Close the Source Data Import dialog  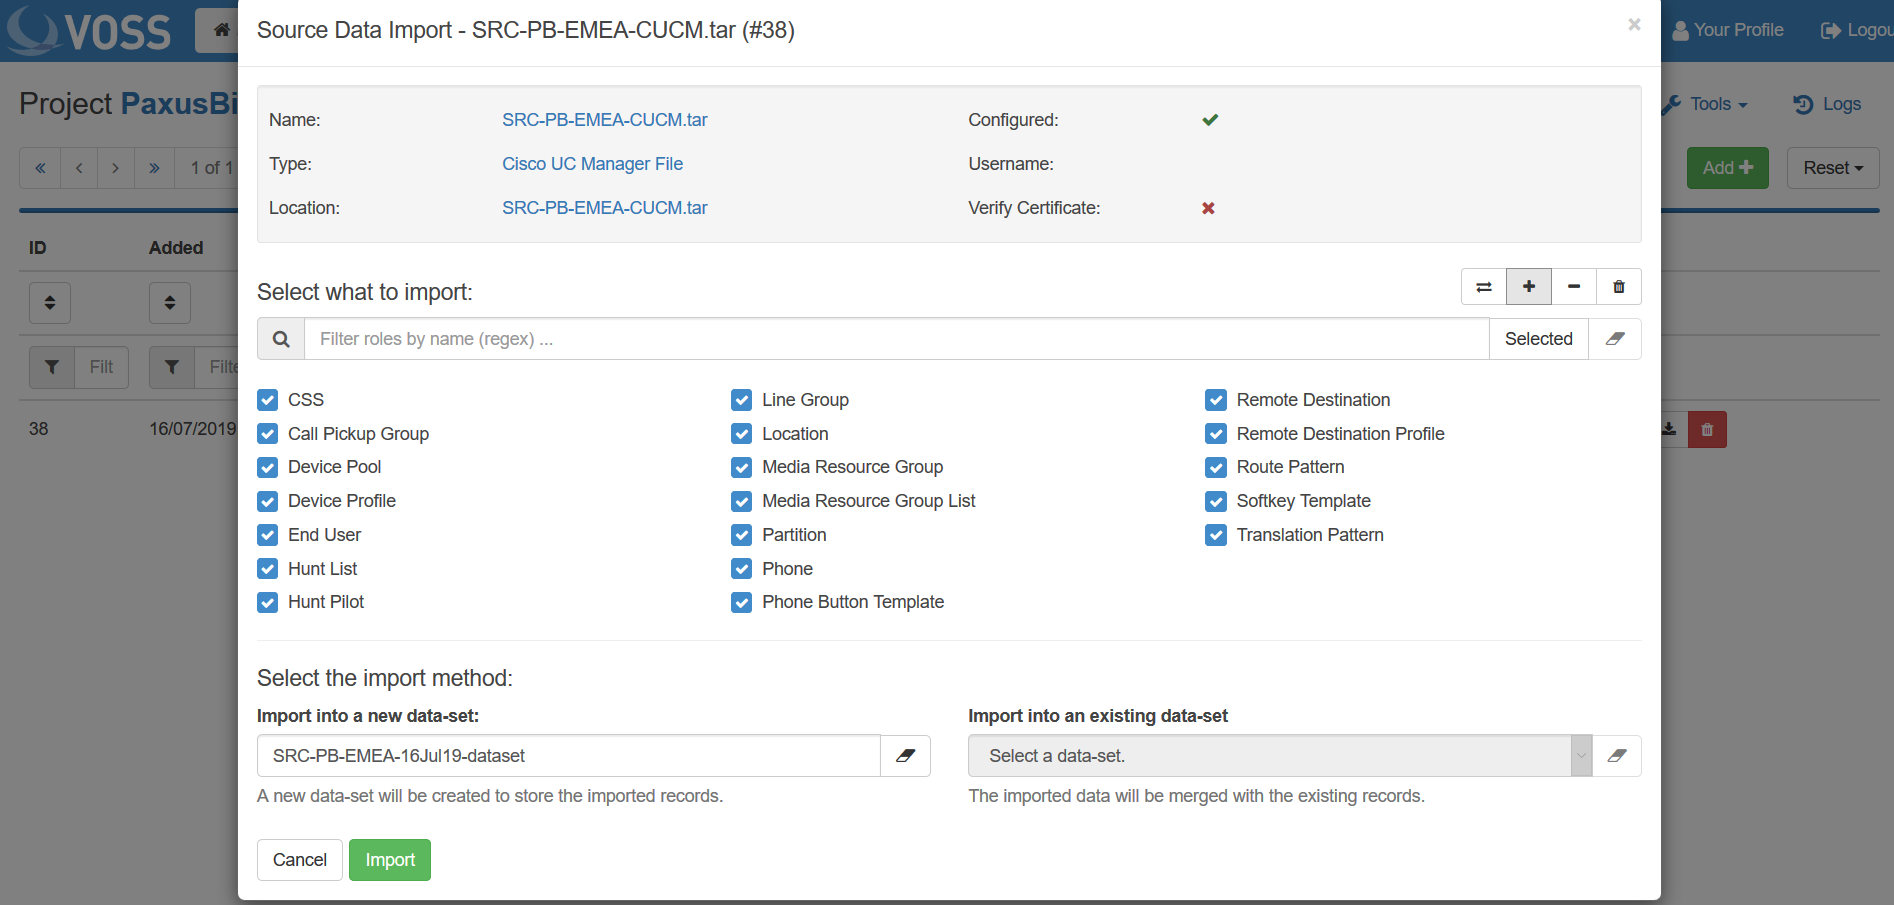click(1634, 25)
